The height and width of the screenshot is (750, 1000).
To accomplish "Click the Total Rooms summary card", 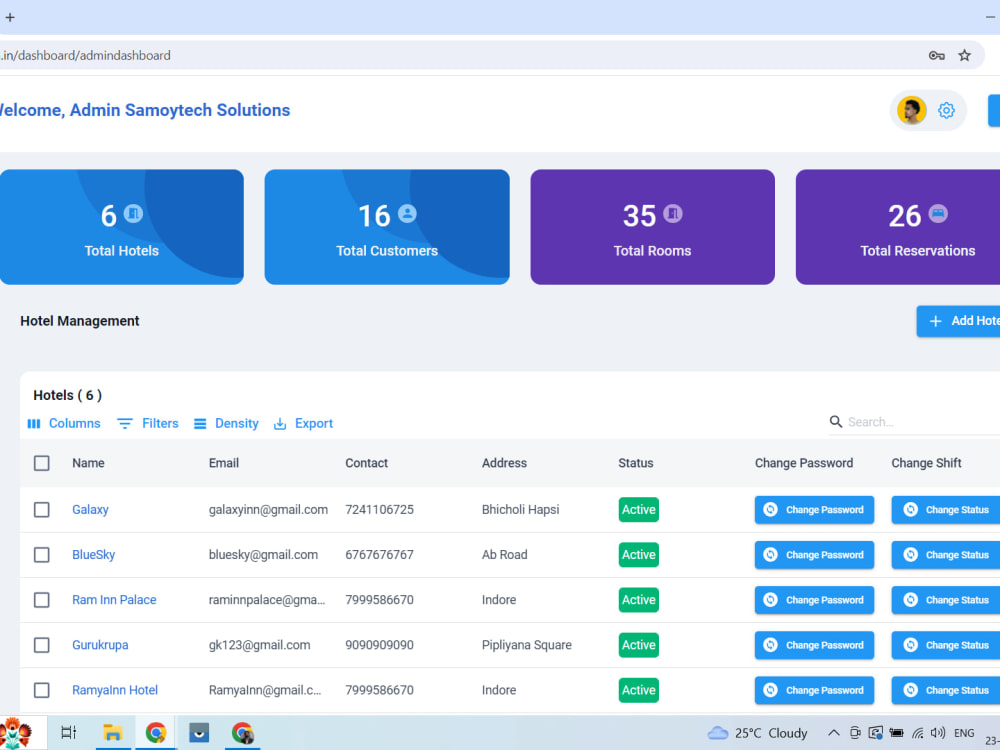I will pyautogui.click(x=652, y=227).
